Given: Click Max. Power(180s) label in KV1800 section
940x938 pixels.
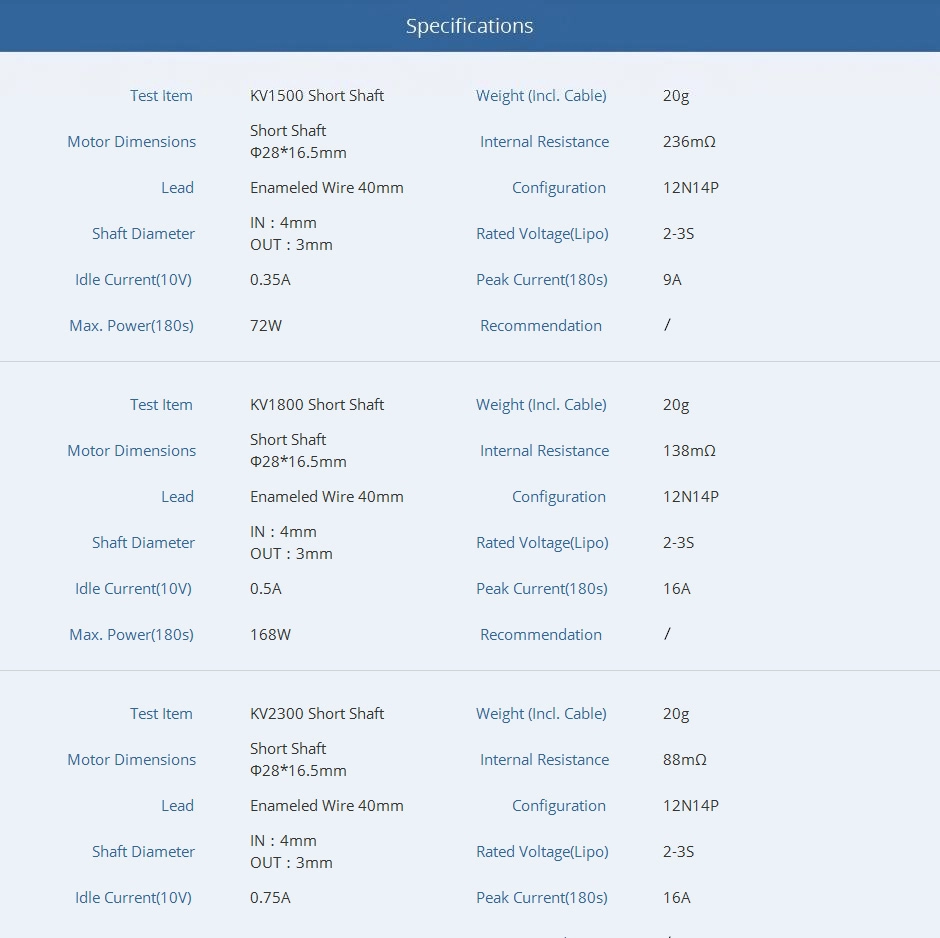Looking at the screenshot, I should click(131, 635).
